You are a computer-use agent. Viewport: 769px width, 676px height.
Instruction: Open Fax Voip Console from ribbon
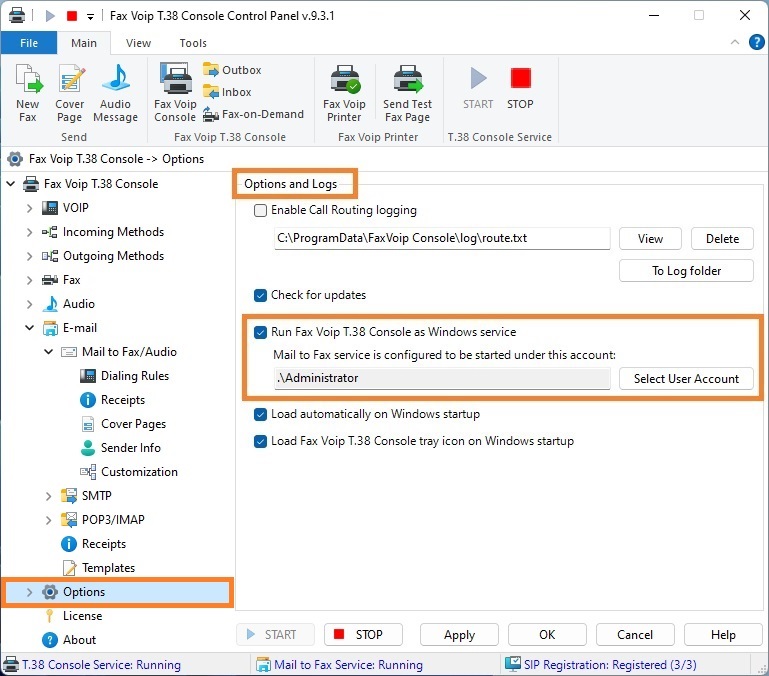pos(175,93)
